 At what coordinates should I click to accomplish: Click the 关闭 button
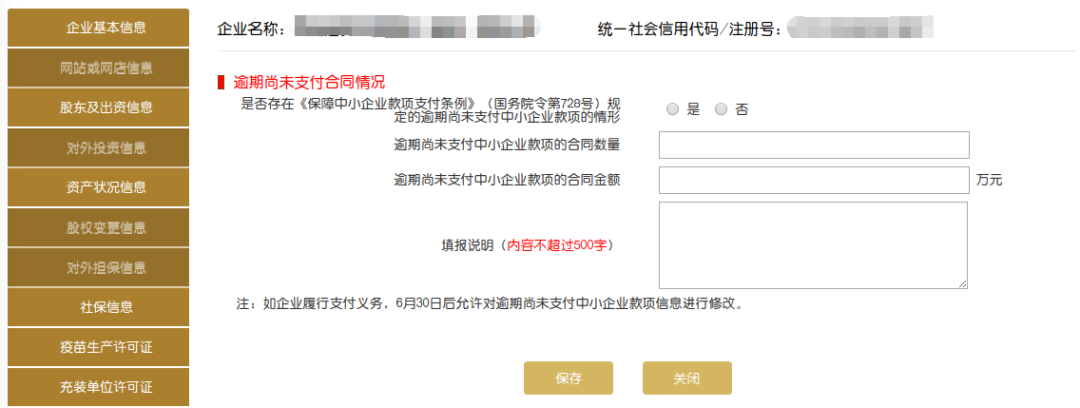pos(687,378)
